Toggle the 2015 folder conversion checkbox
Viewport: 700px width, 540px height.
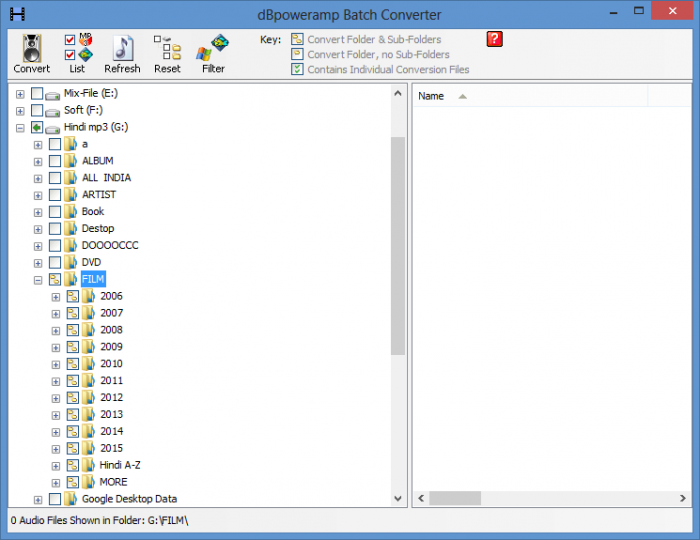73,449
